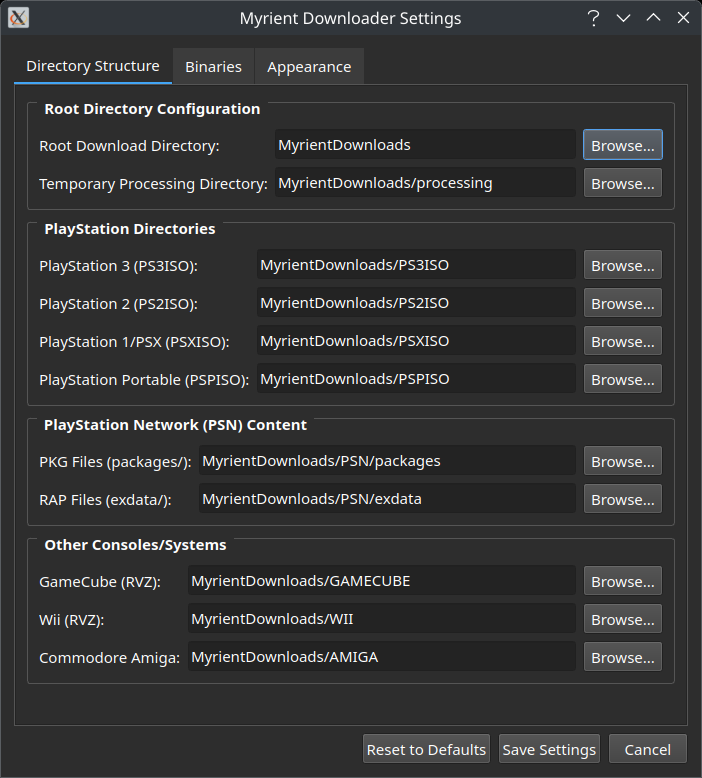Click the RAP Files exdata path field
Image resolution: width=702 pixels, height=778 pixels.
click(386, 499)
